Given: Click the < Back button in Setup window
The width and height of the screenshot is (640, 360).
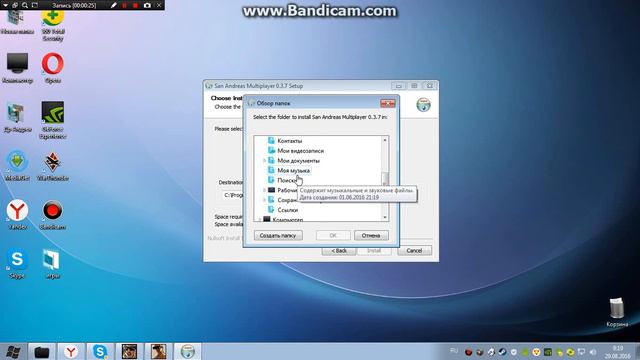Looking at the screenshot, I should point(339,251).
